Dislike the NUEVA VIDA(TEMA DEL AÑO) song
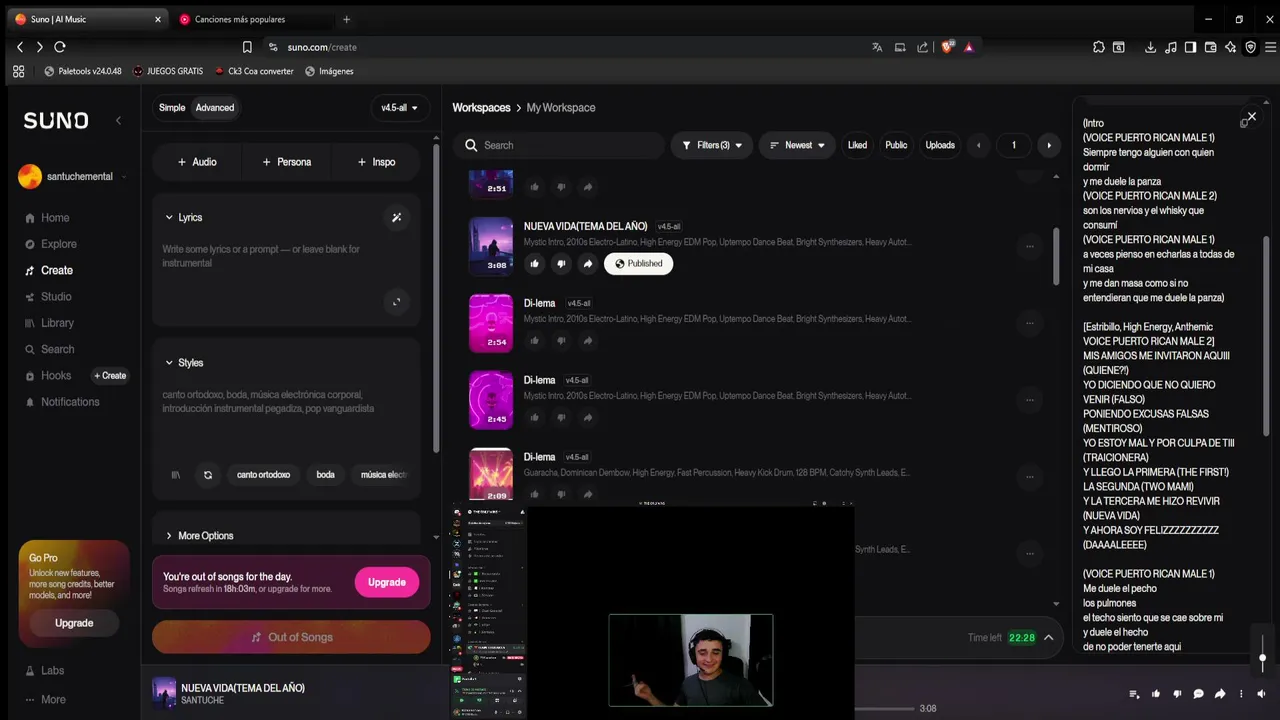The width and height of the screenshot is (1280, 720). click(x=561, y=264)
